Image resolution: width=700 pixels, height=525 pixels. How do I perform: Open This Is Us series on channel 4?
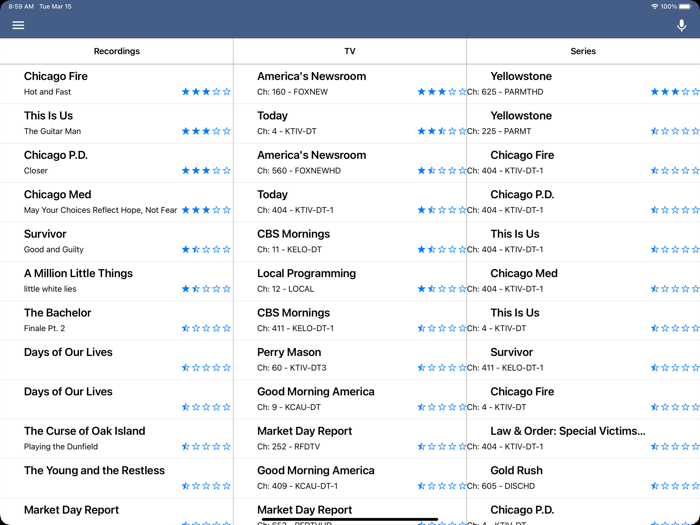[583, 320]
